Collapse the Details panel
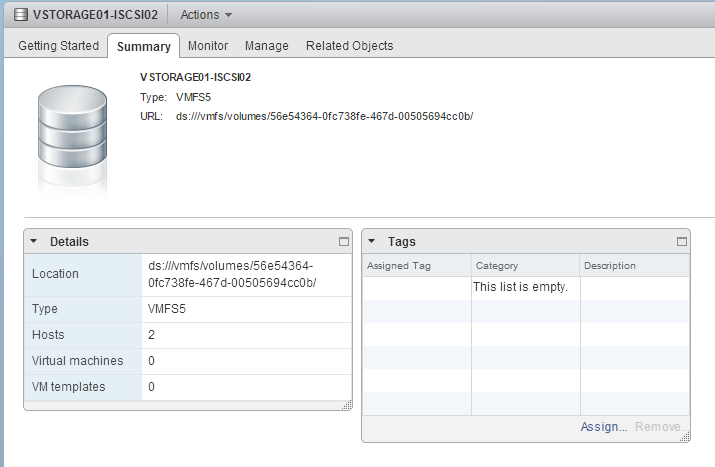Image resolution: width=715 pixels, height=467 pixels. point(34,241)
